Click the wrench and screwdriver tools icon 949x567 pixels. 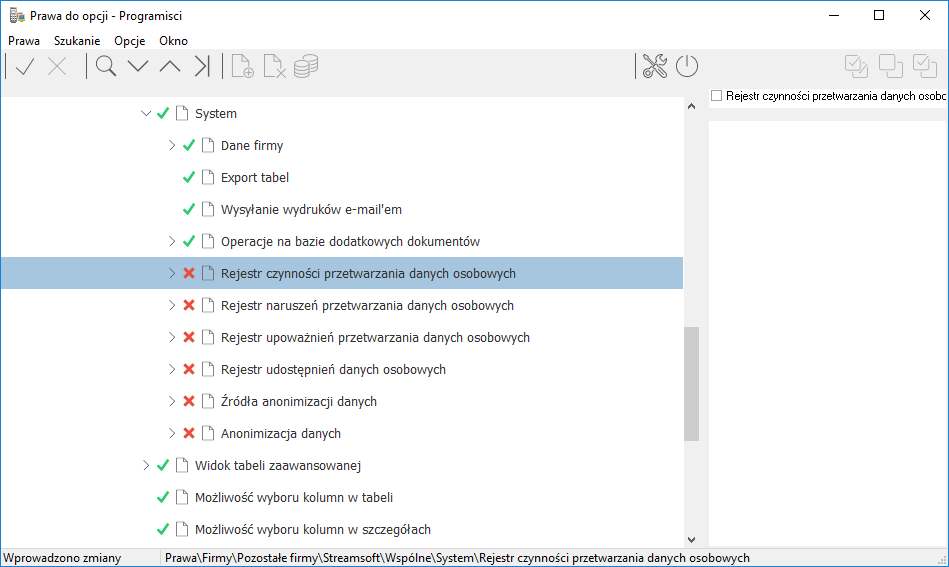[655, 66]
